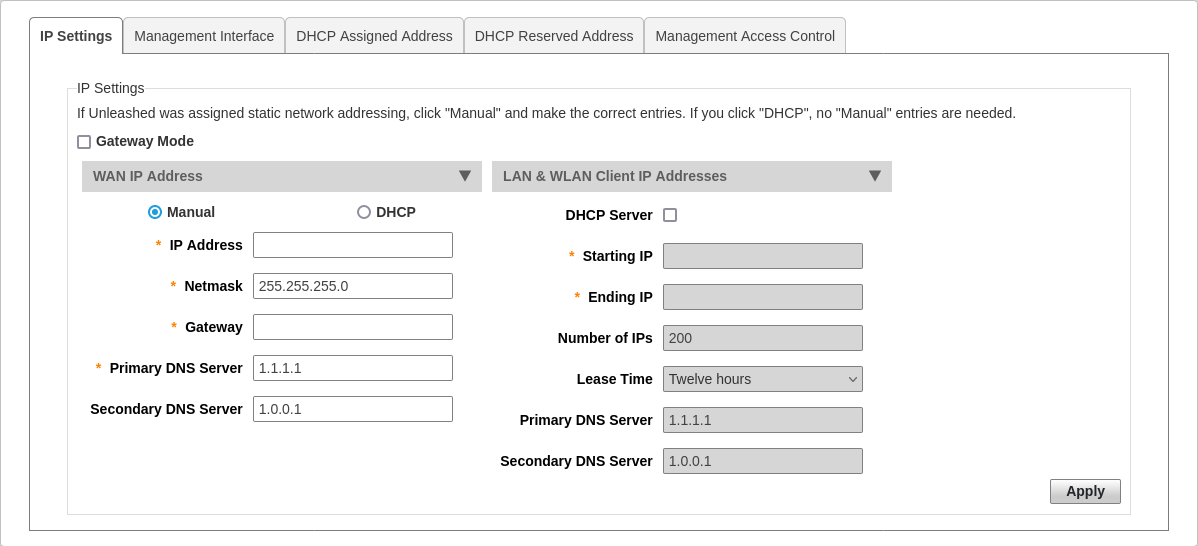This screenshot has width=1198, height=546.
Task: Click the Apply button
Action: tap(1085, 491)
